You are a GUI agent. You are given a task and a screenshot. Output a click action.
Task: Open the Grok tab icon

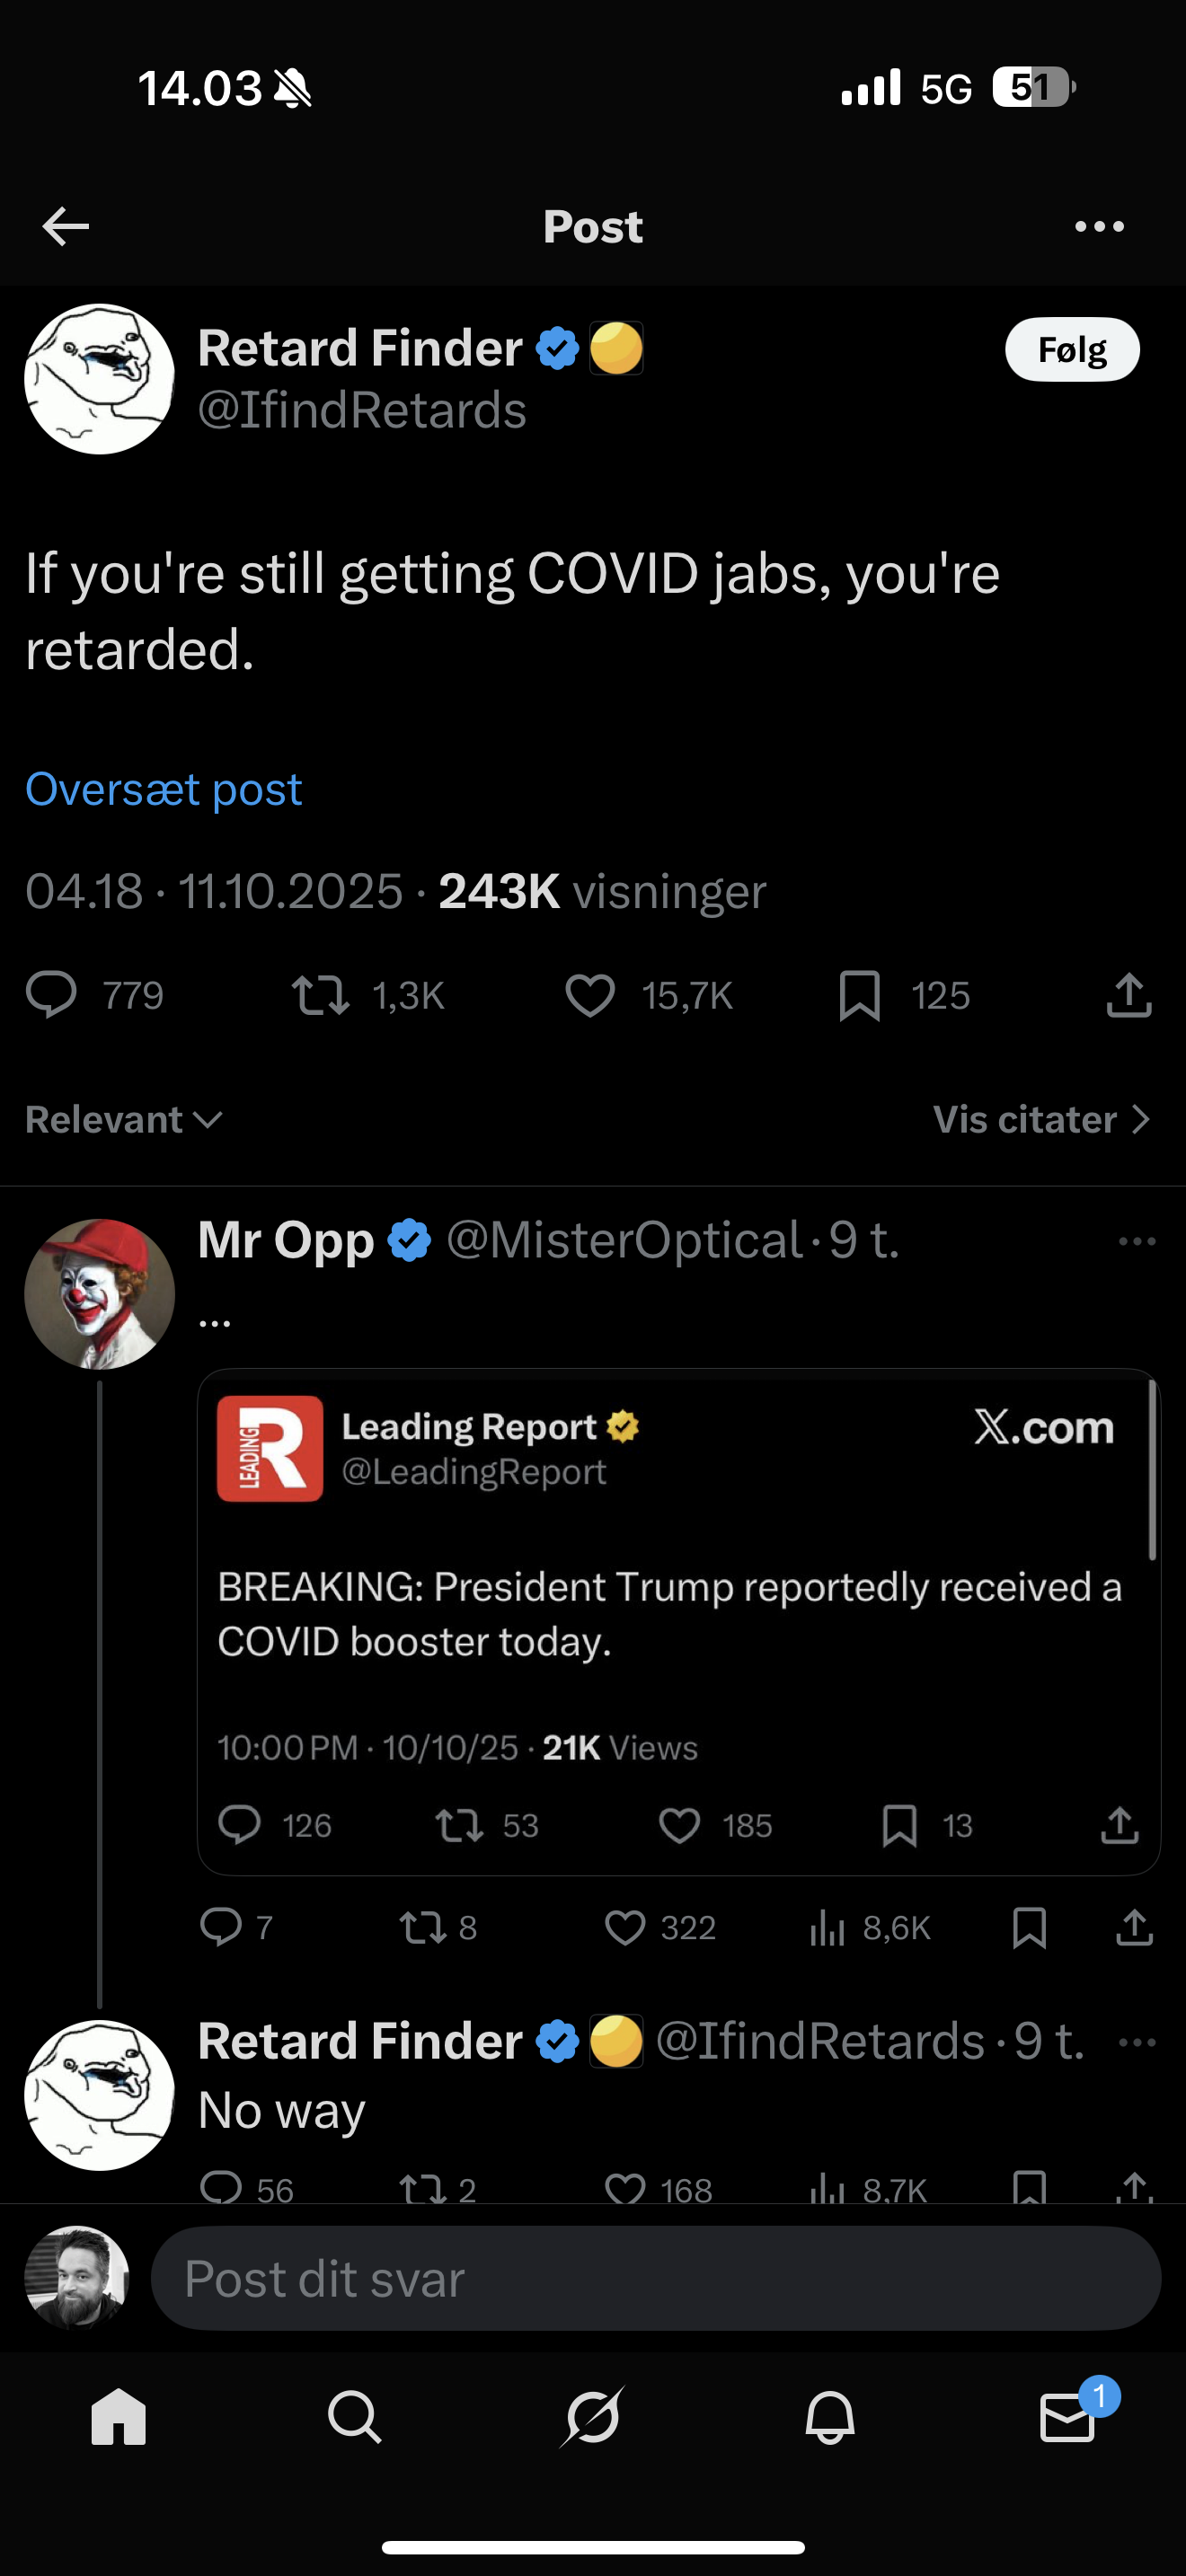tap(593, 2418)
